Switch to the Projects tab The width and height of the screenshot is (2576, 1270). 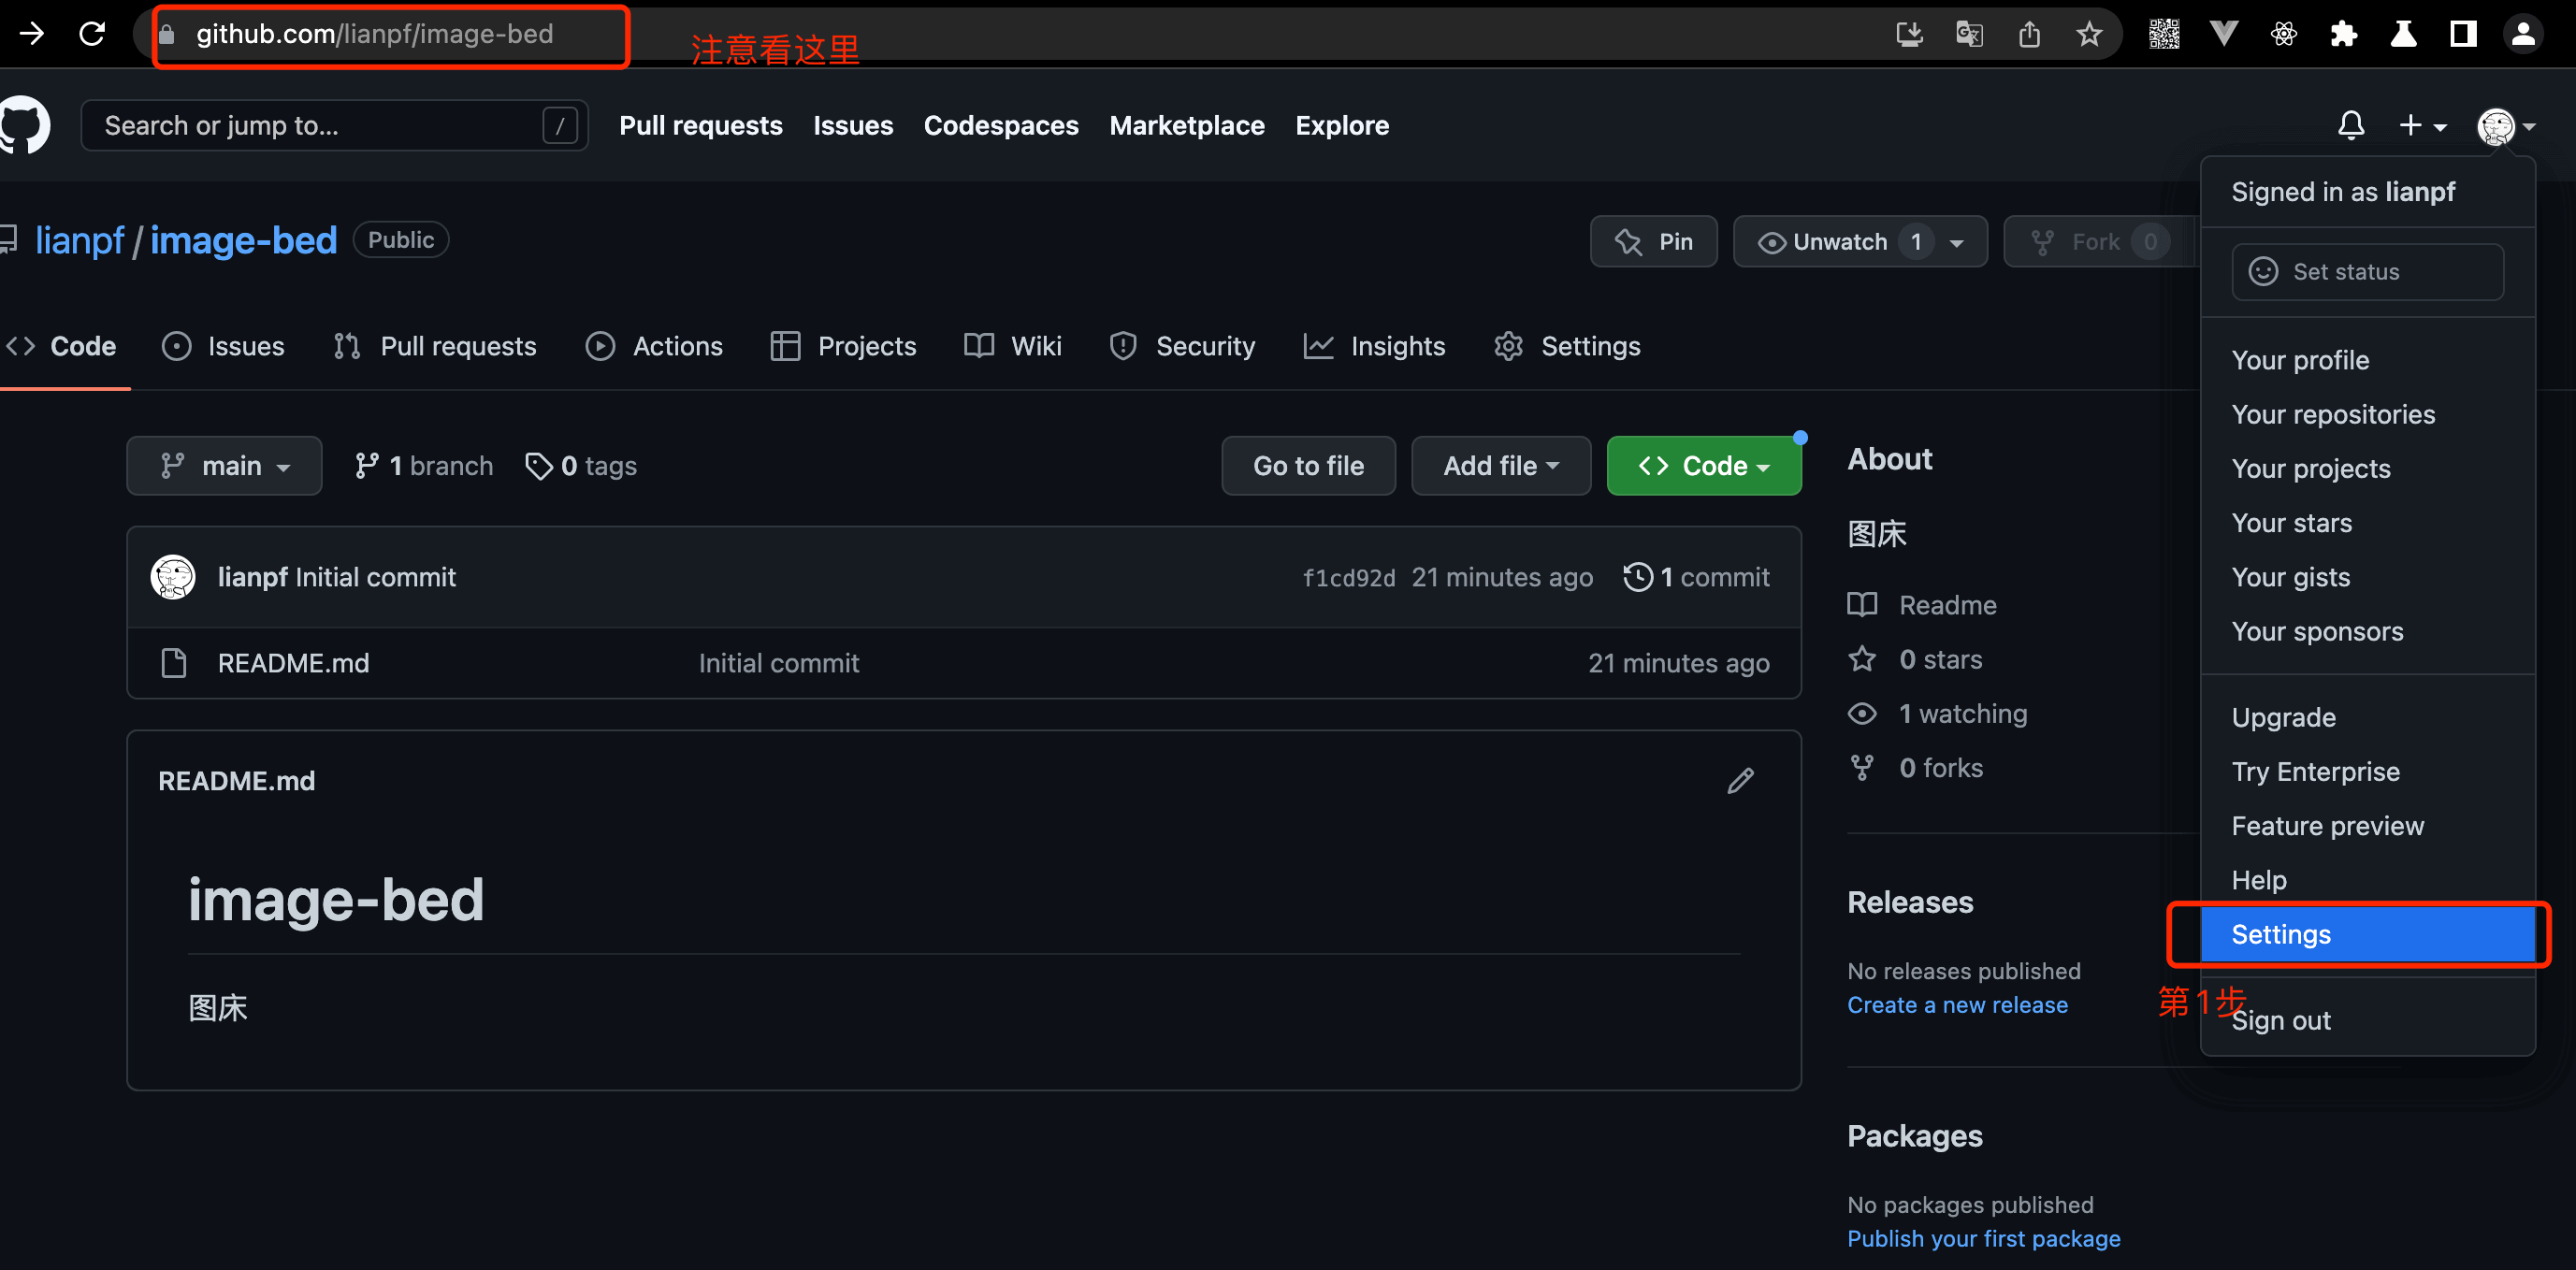pyautogui.click(x=843, y=347)
